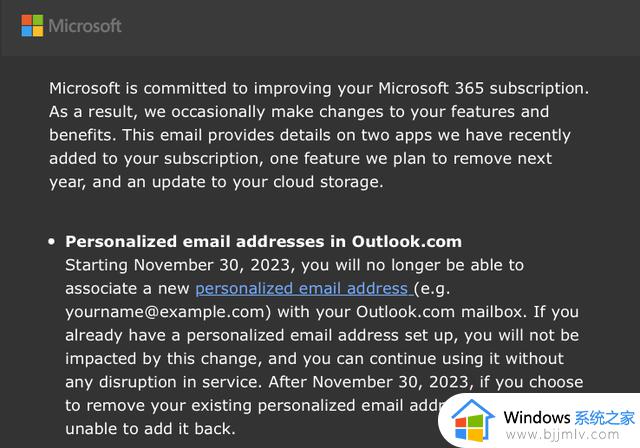Click the Microsoft four-color square logo
Screen dimensions: 640x448
32,26
